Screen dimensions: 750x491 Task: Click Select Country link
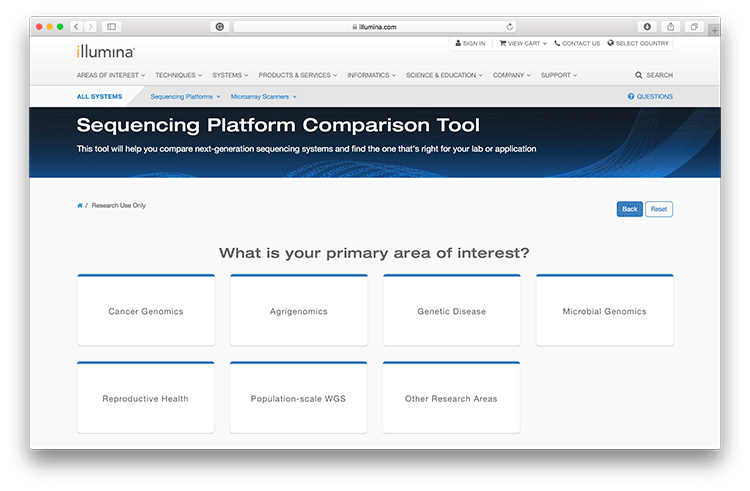638,44
